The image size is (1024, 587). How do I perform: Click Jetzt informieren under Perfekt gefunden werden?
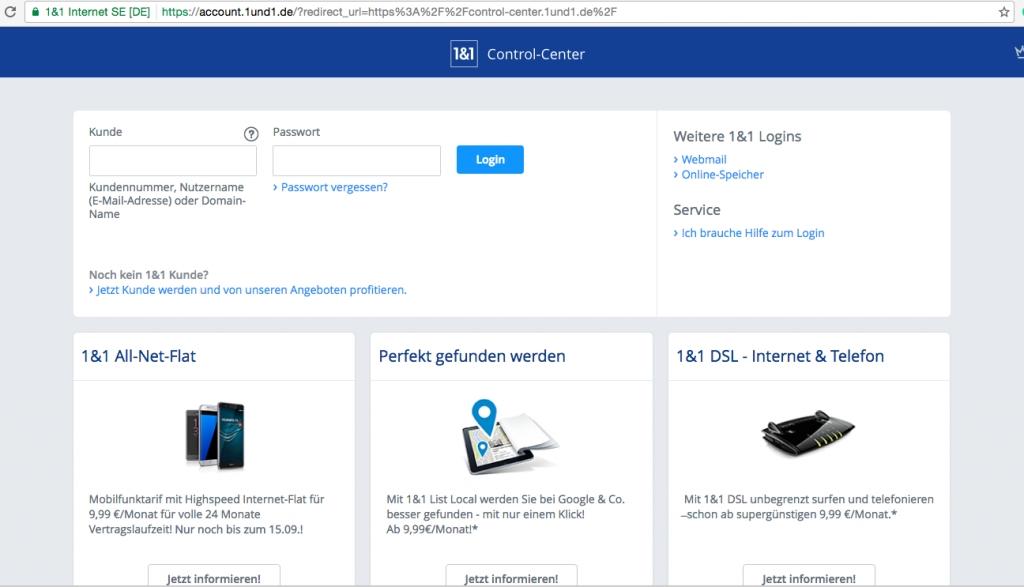511,577
